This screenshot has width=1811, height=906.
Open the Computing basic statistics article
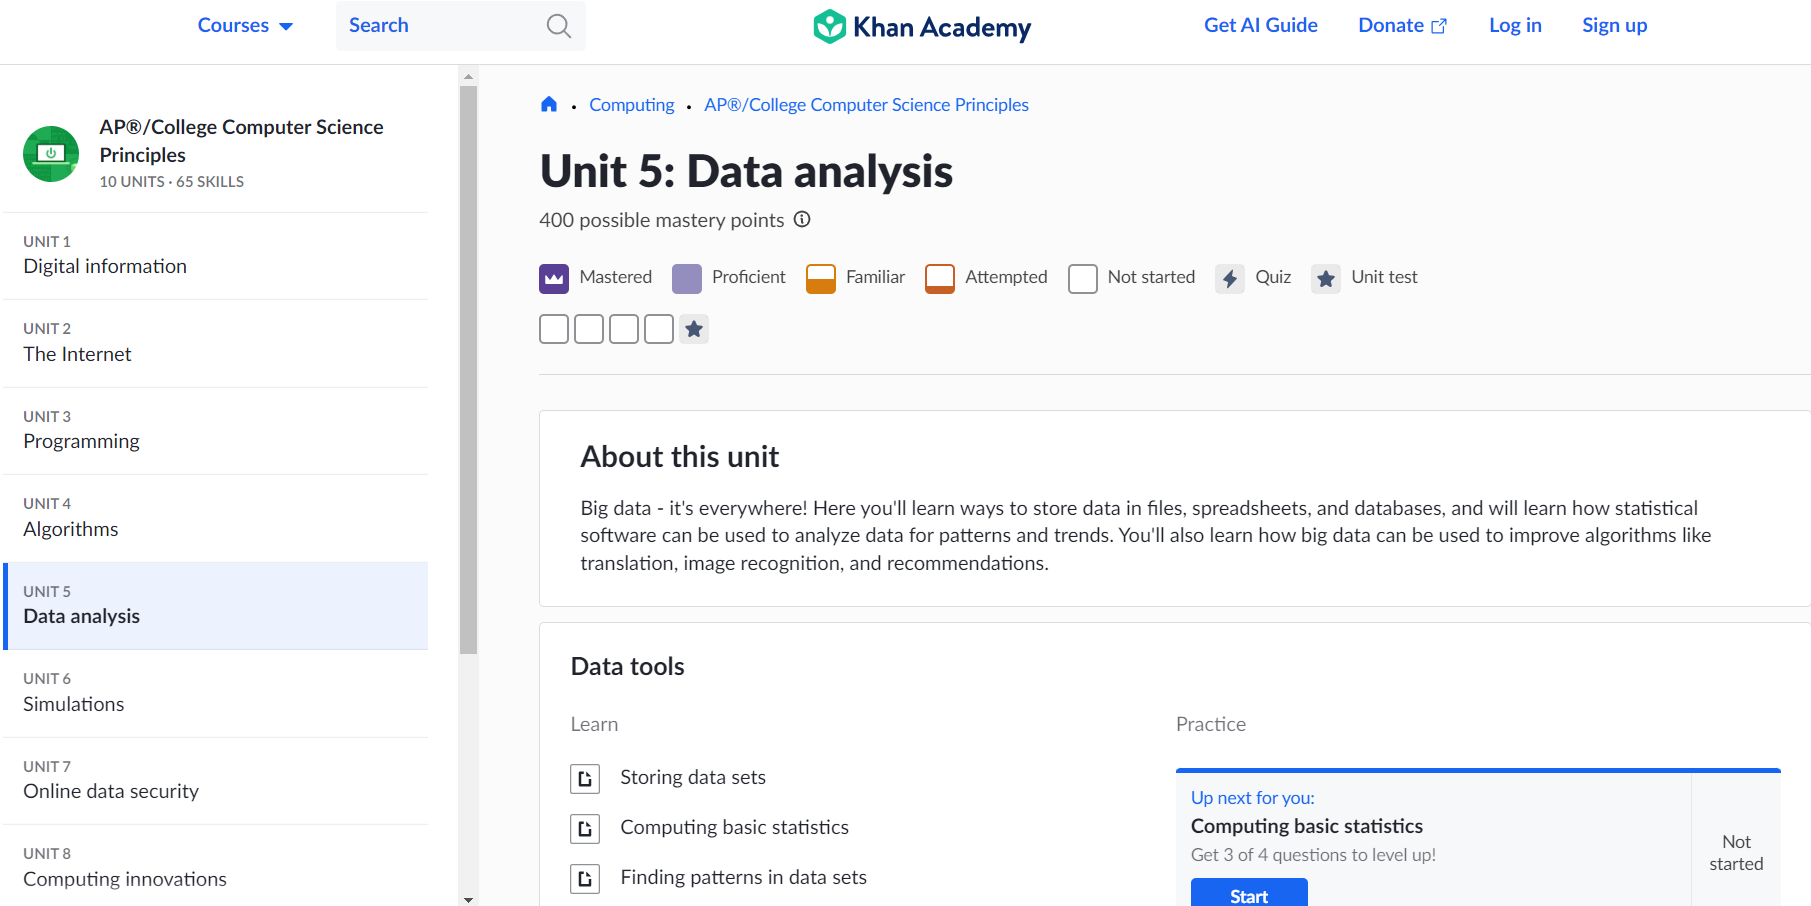(x=734, y=827)
